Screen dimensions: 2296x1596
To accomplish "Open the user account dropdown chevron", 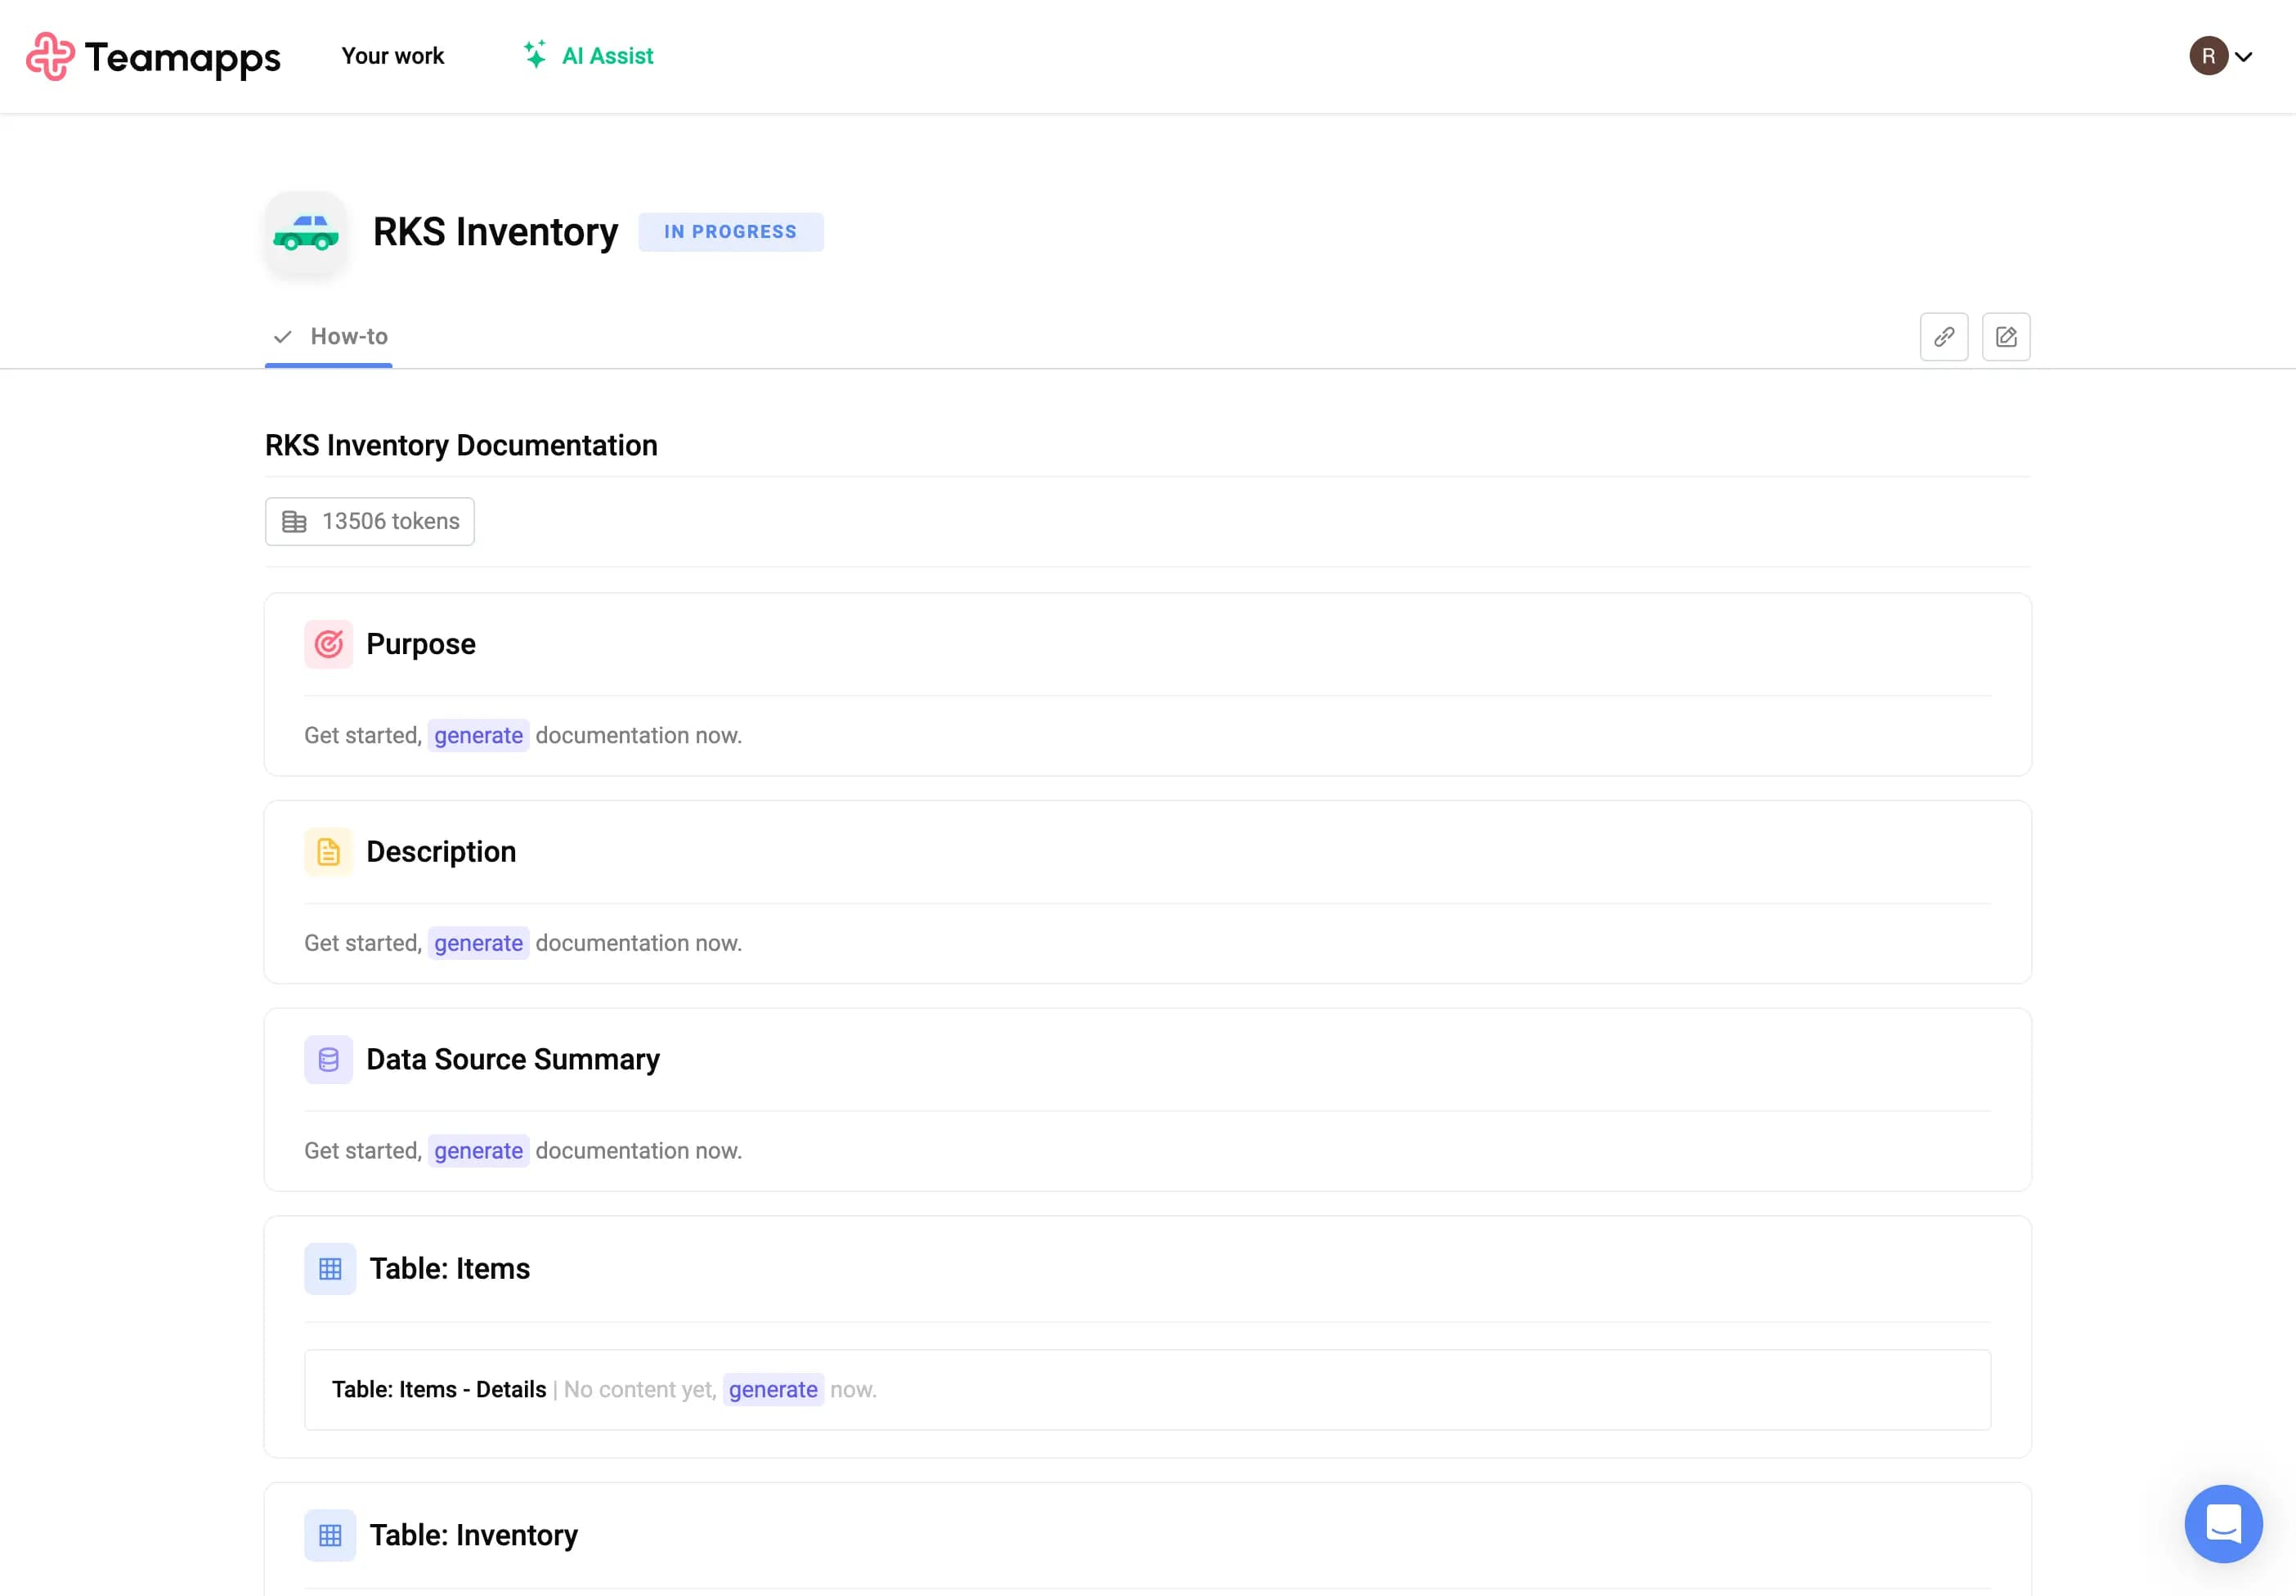I will 2244,57.
